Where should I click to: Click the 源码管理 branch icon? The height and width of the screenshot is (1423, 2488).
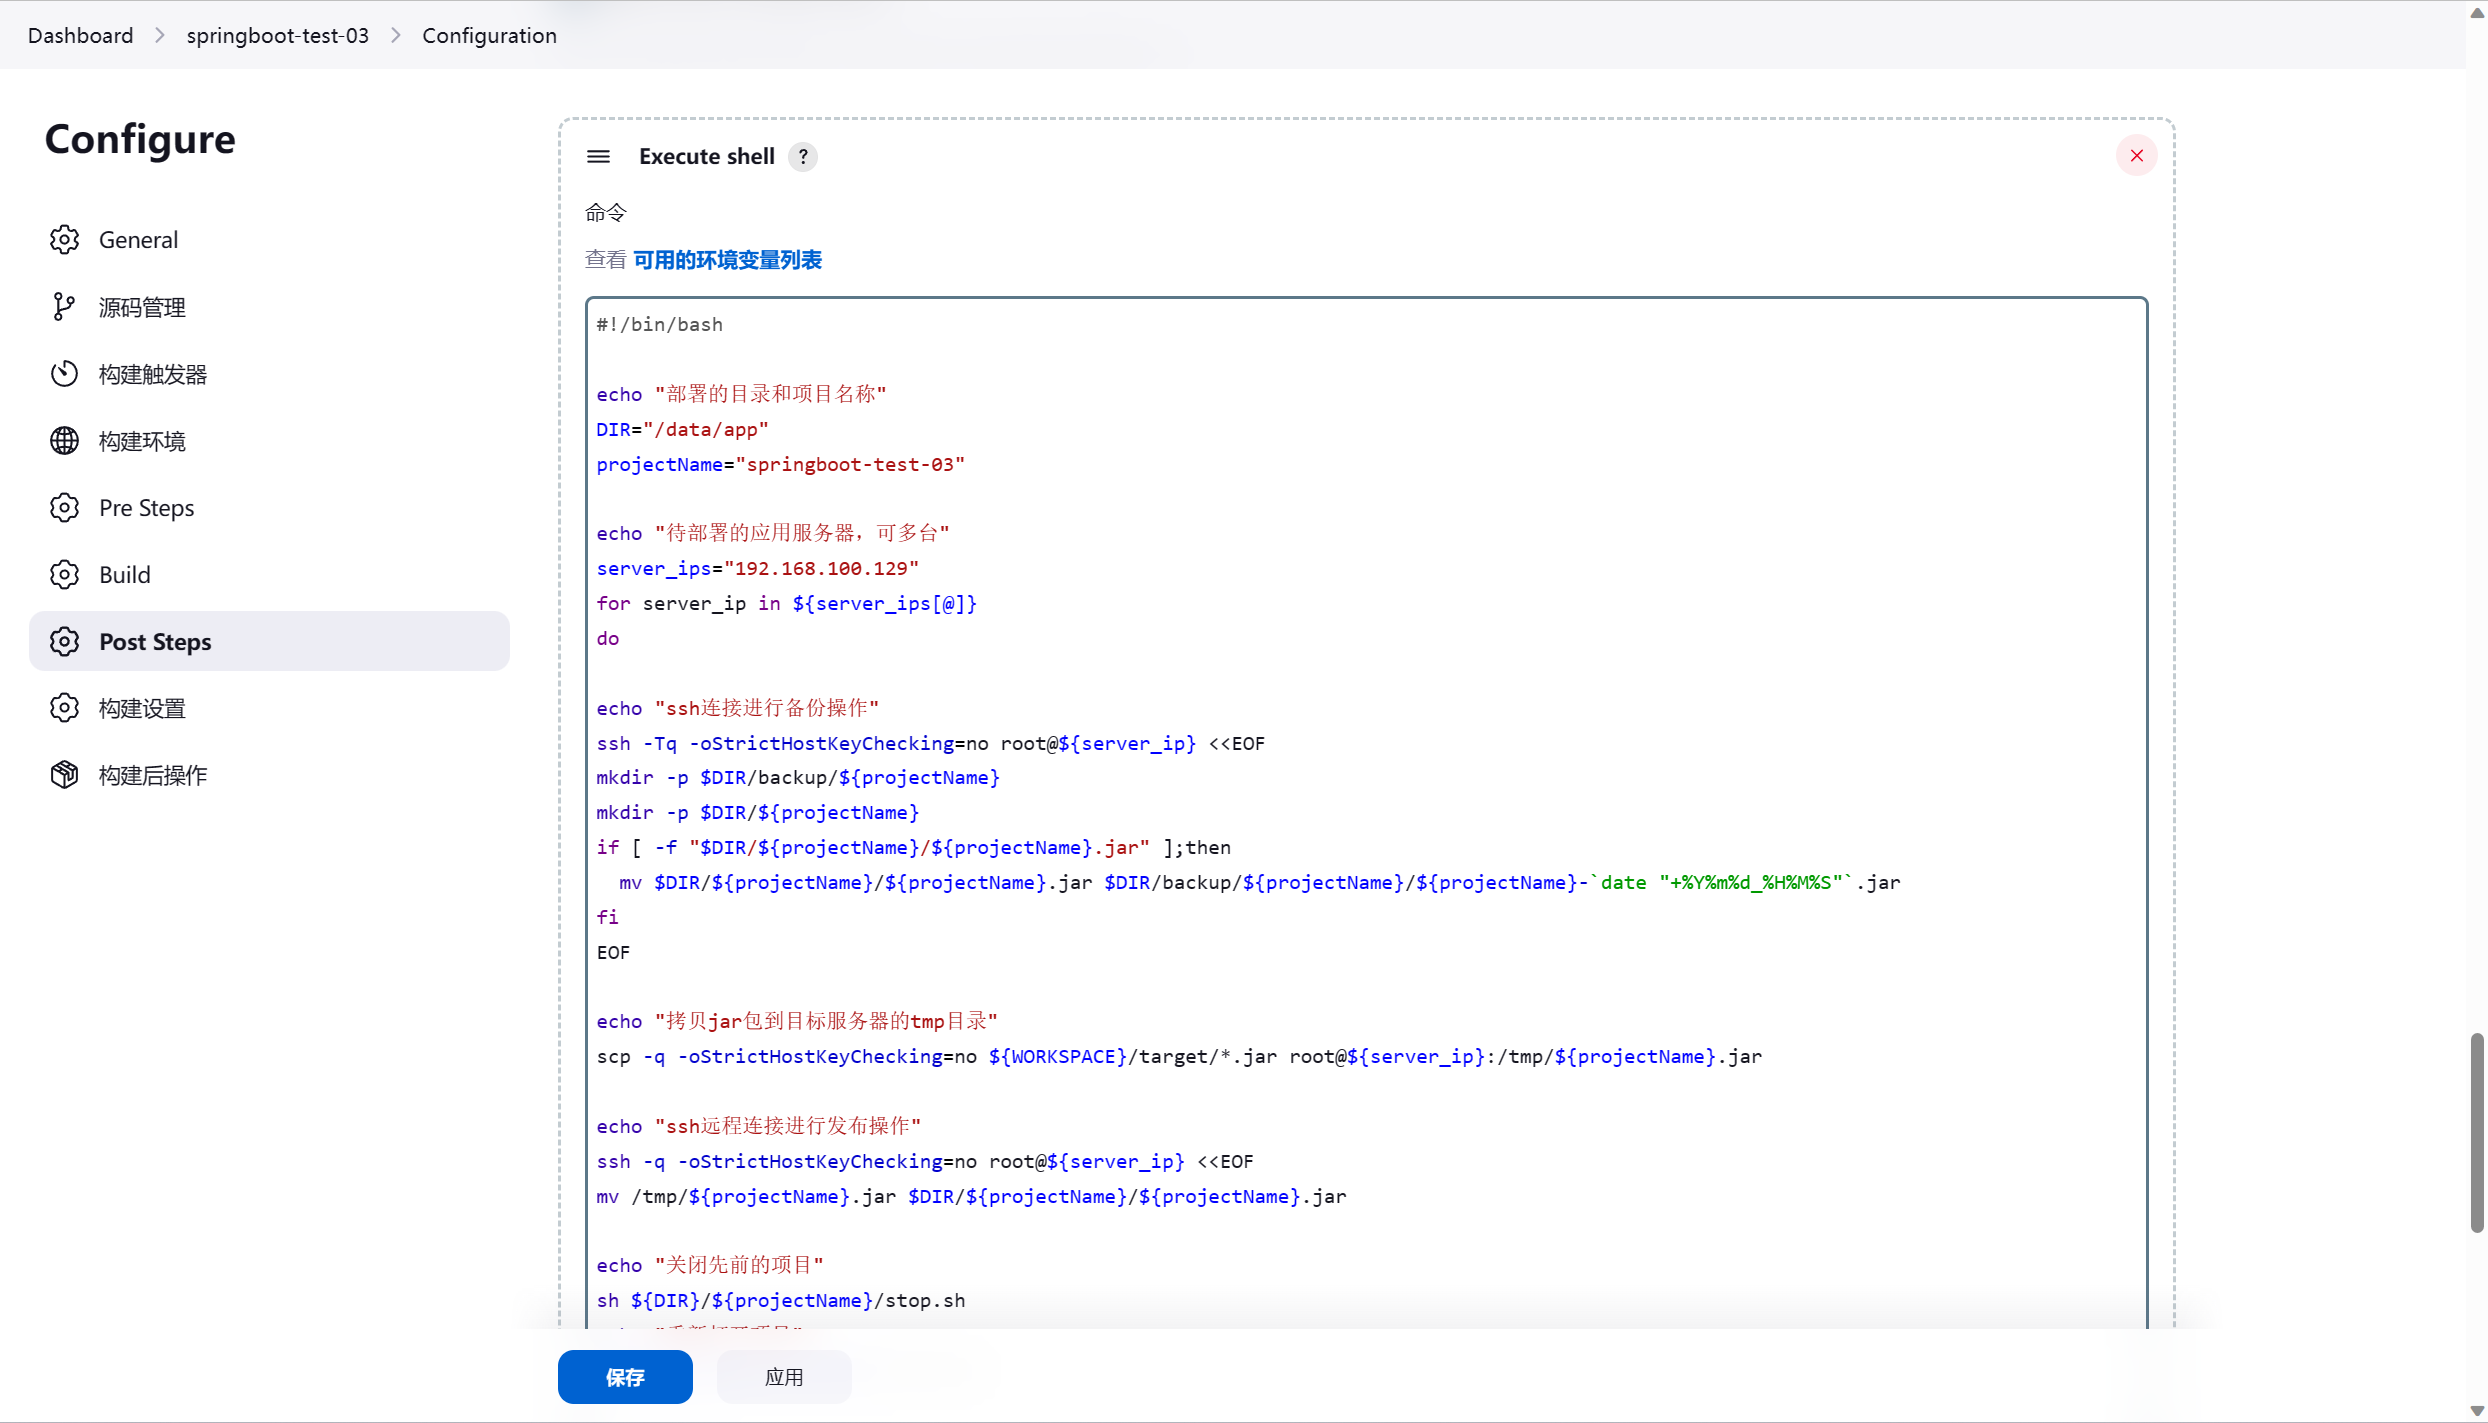point(64,307)
